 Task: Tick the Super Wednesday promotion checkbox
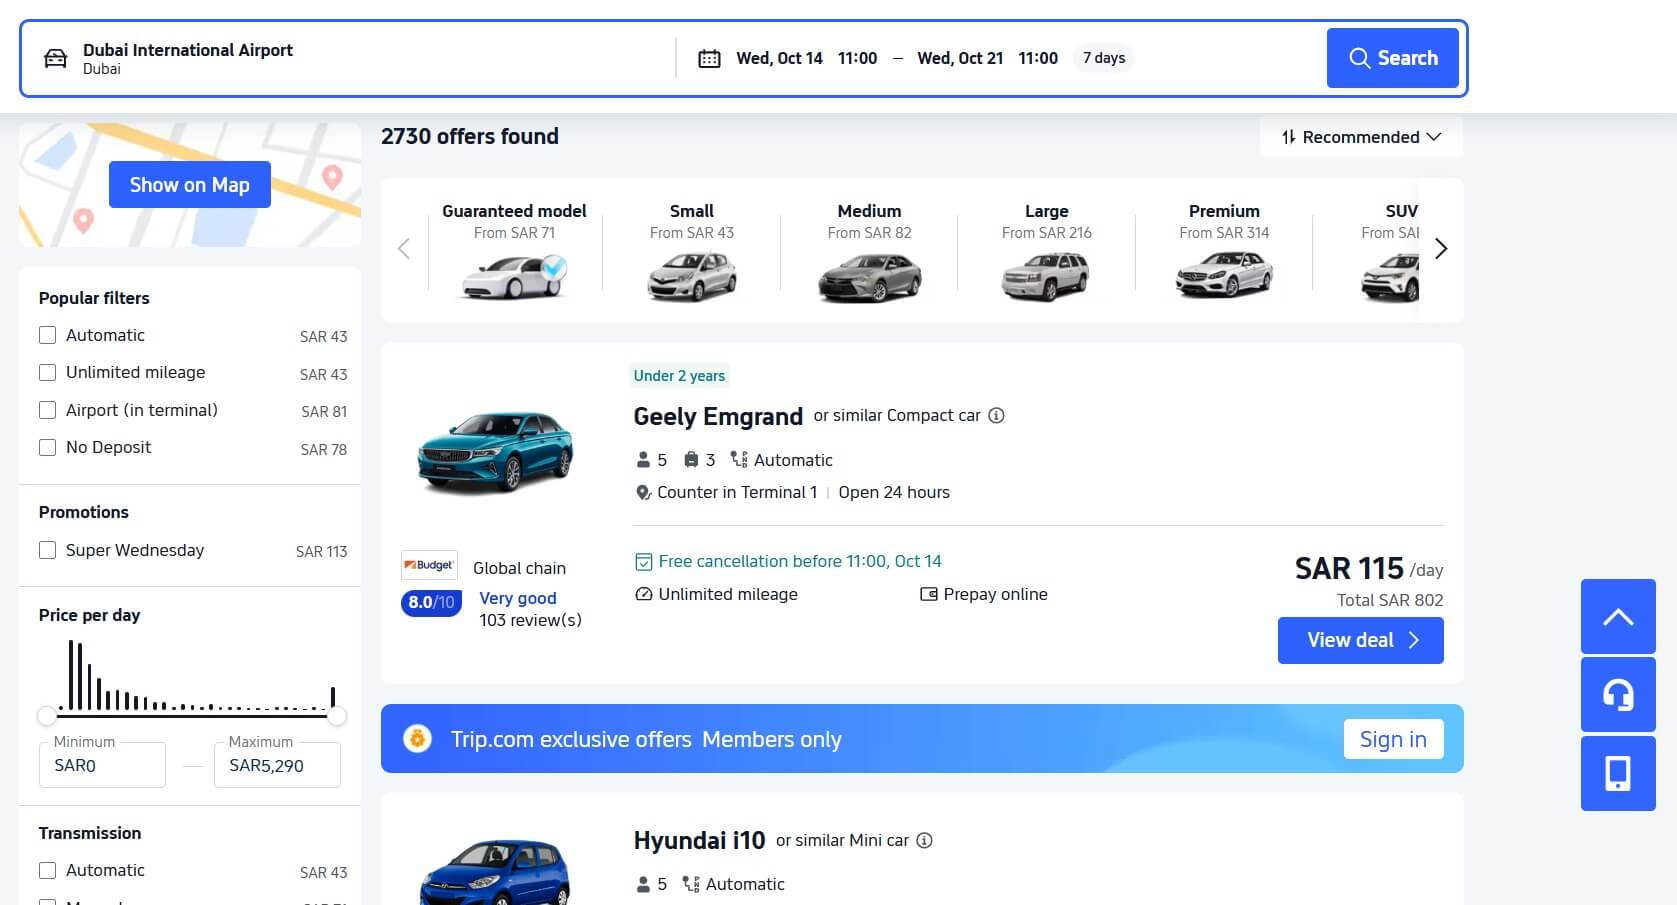47,550
